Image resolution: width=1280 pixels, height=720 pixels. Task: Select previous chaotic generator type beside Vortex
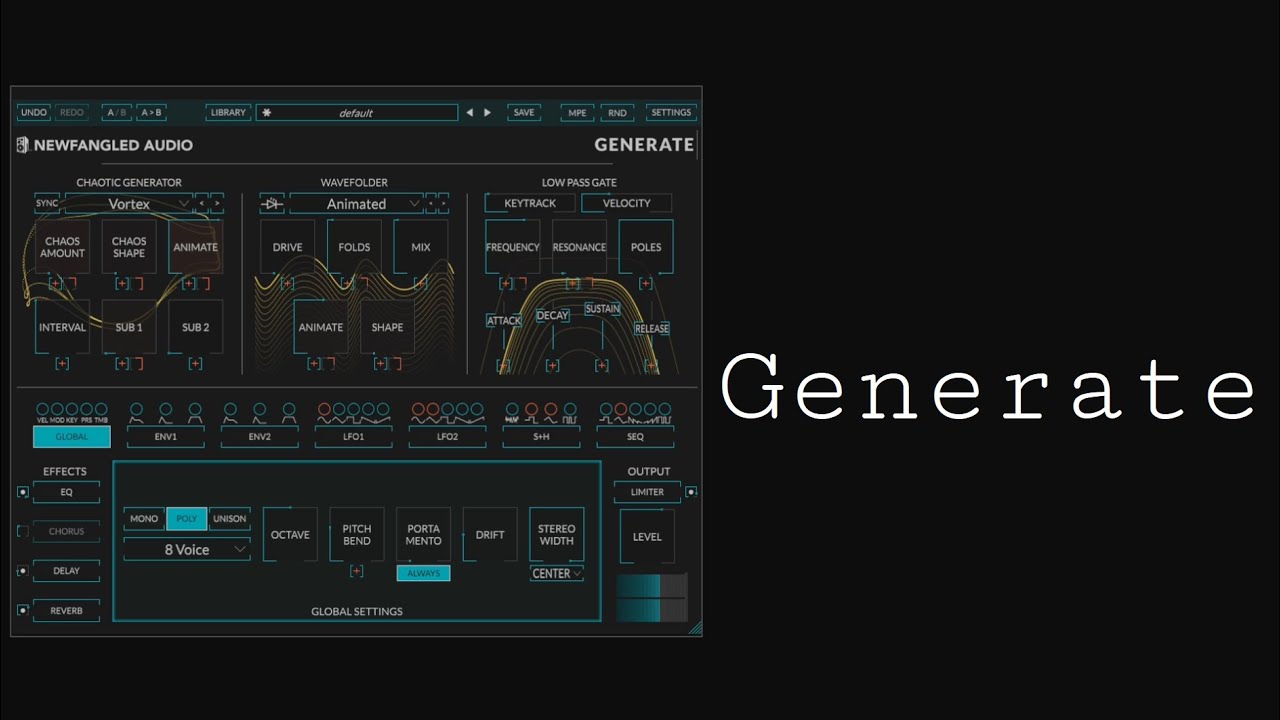point(201,204)
